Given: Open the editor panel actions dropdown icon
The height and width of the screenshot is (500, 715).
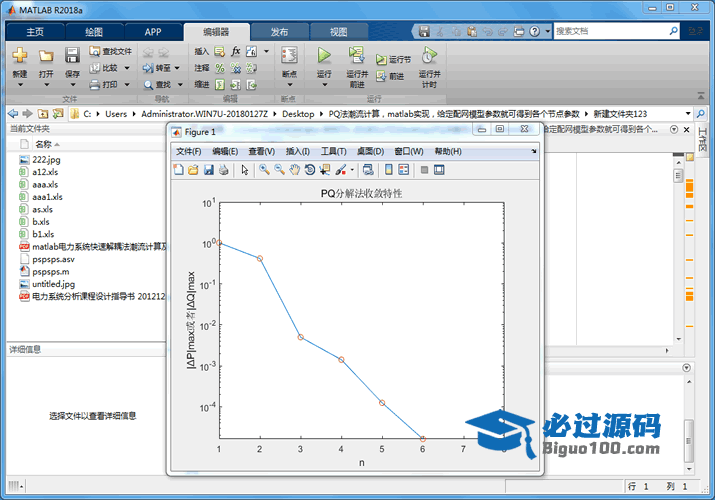Looking at the screenshot, I should click(674, 129).
